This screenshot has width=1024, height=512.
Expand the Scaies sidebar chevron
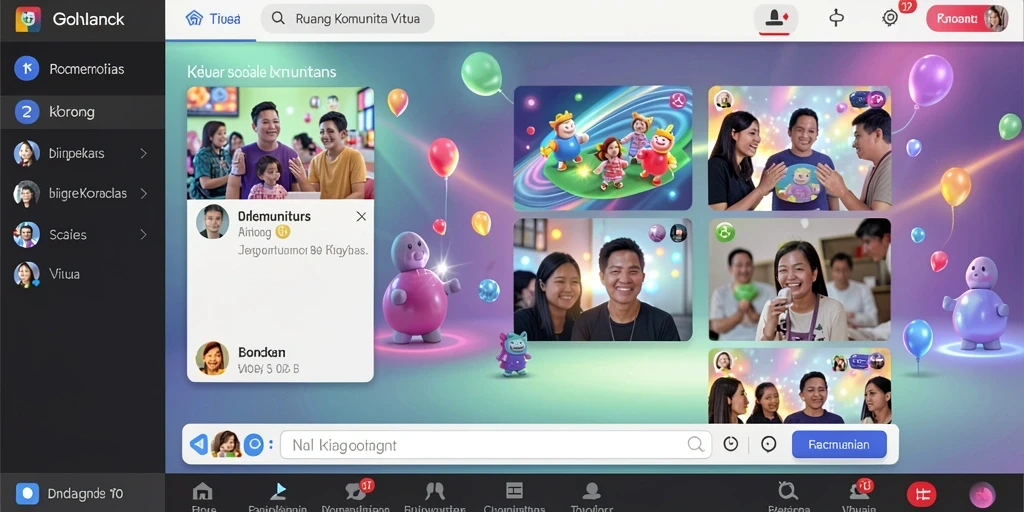(144, 234)
